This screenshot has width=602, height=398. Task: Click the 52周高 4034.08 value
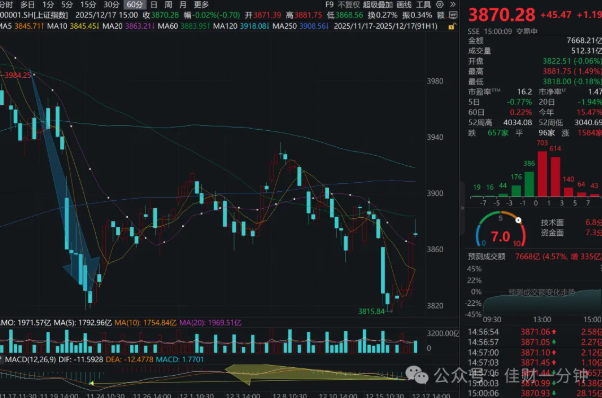click(x=517, y=122)
